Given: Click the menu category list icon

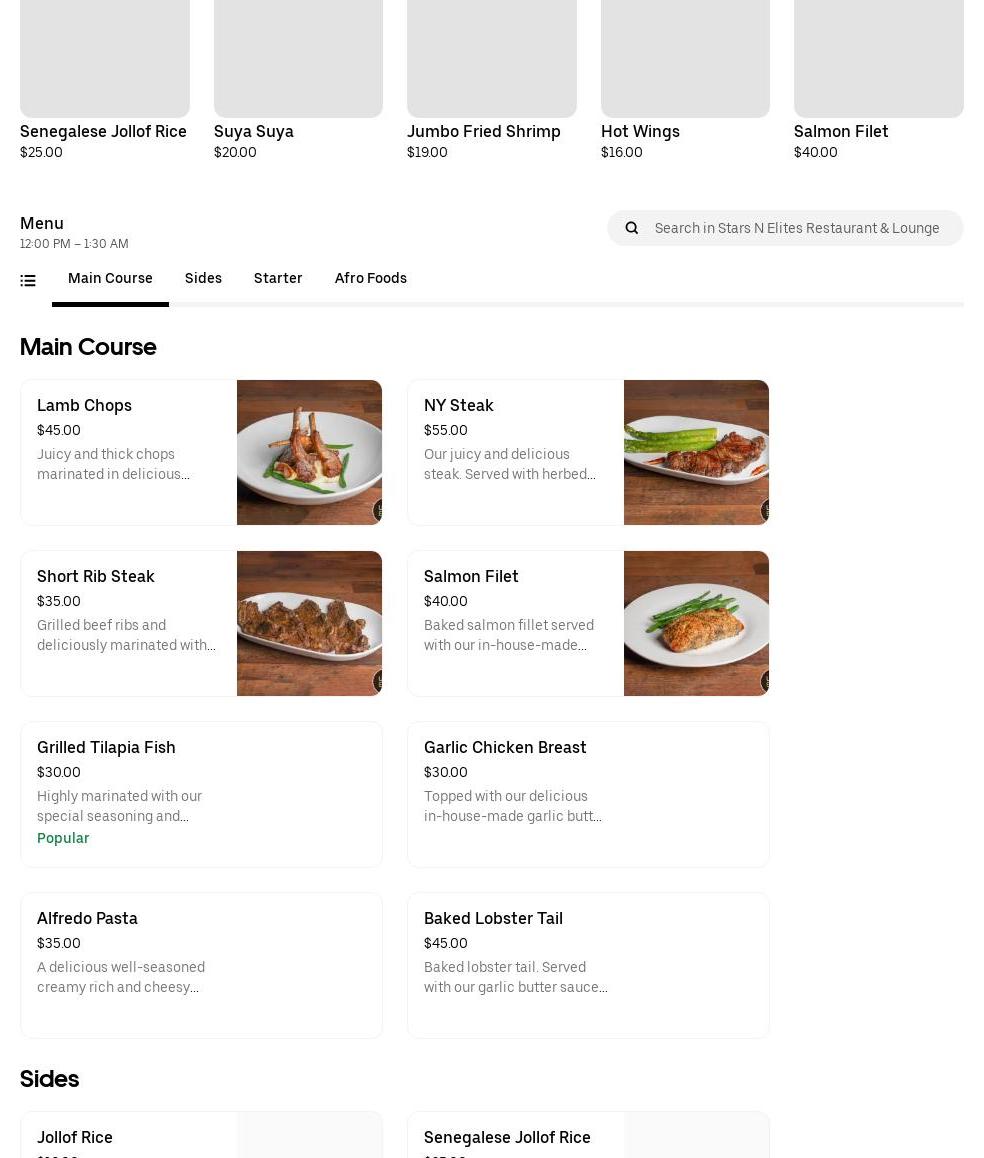Looking at the screenshot, I should click(28, 281).
